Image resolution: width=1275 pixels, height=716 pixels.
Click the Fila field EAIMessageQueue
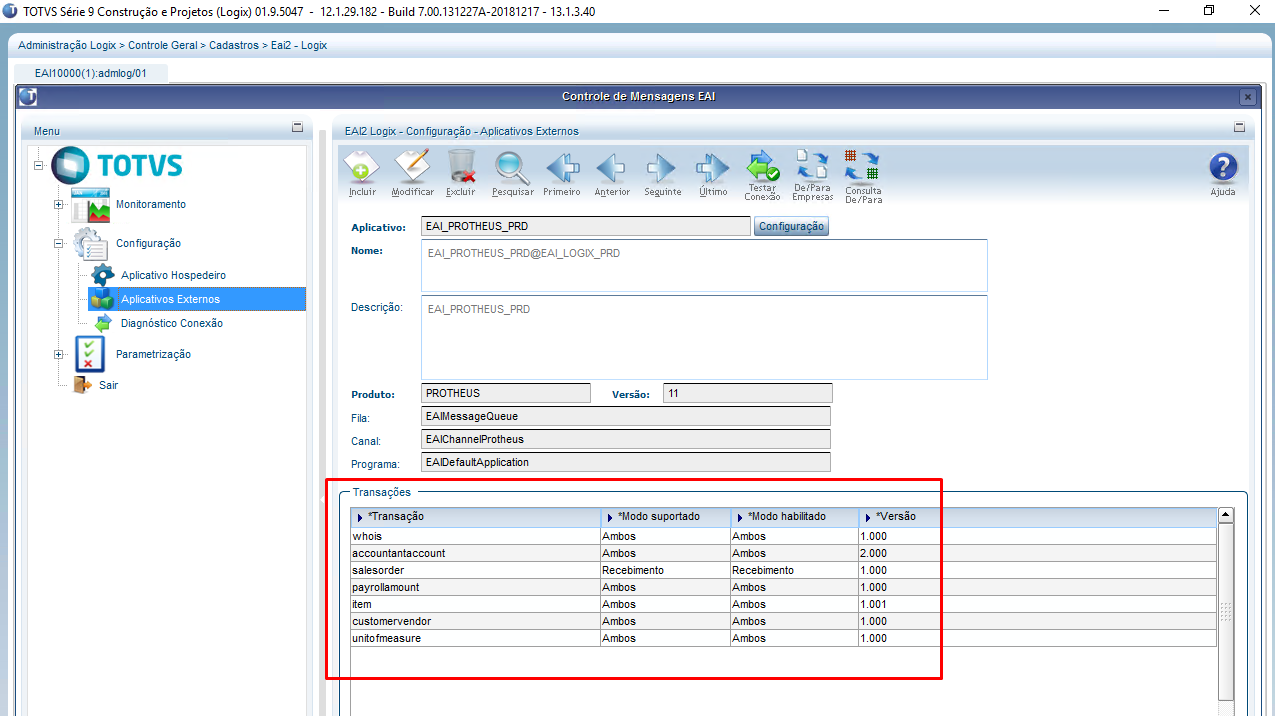(x=626, y=416)
